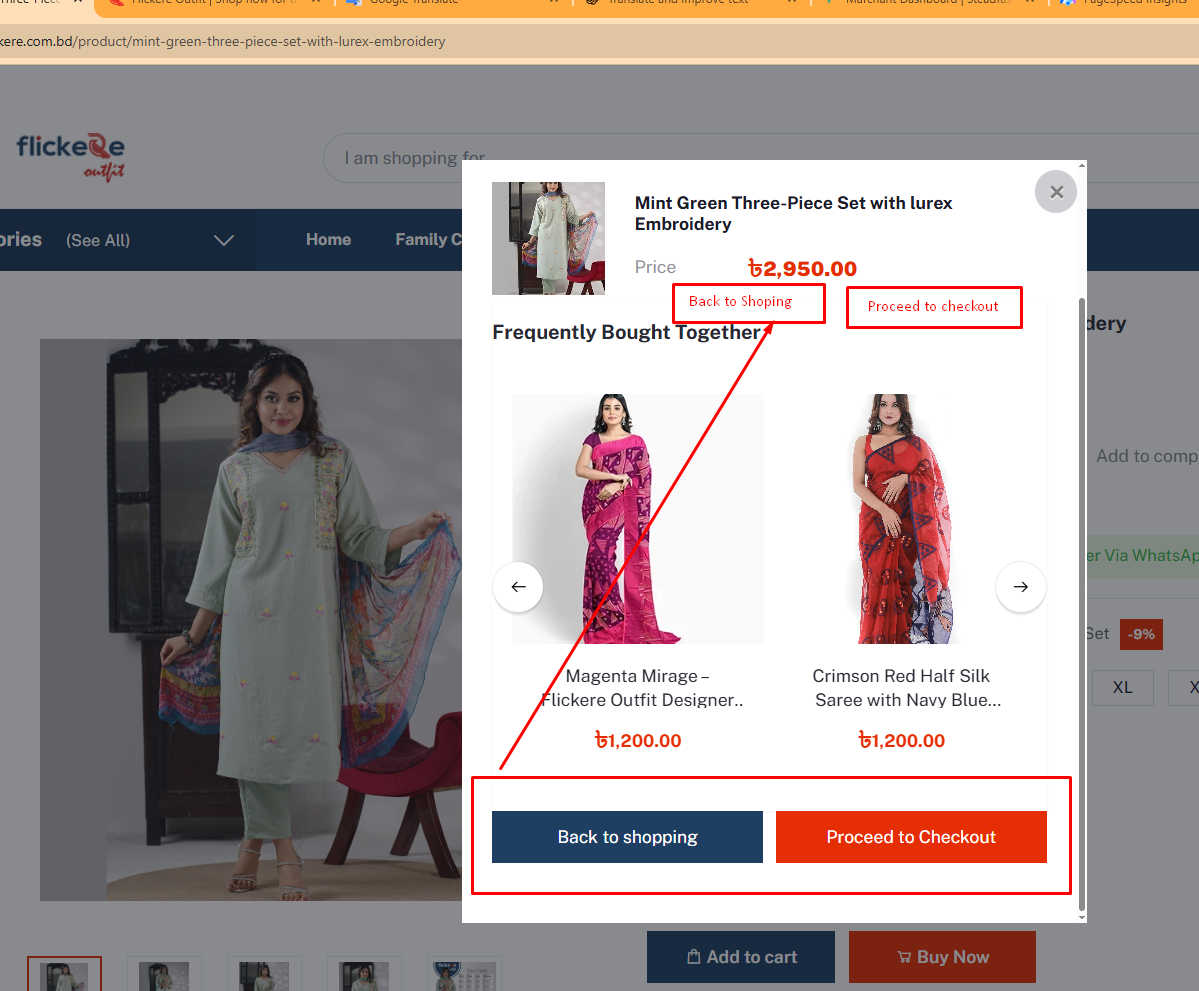This screenshot has height=991, width=1199.
Task: Open Magenta Mirage product title link
Action: (637, 688)
